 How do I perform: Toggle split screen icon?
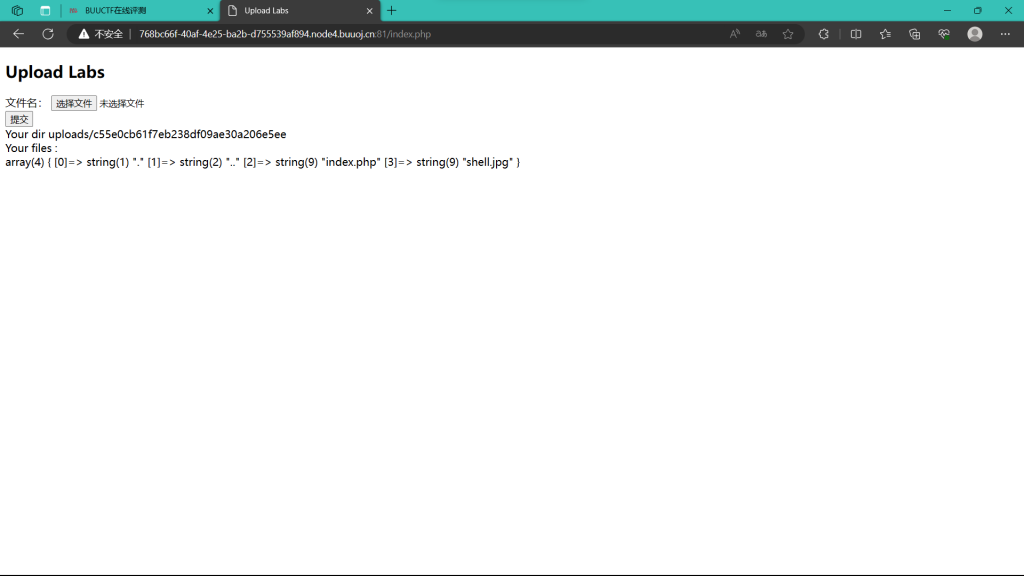(x=856, y=34)
